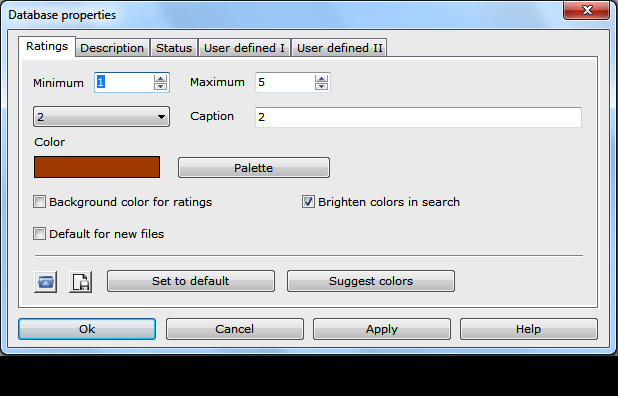Increase the Minimum value with up arrow
The width and height of the screenshot is (618, 396).
160,78
